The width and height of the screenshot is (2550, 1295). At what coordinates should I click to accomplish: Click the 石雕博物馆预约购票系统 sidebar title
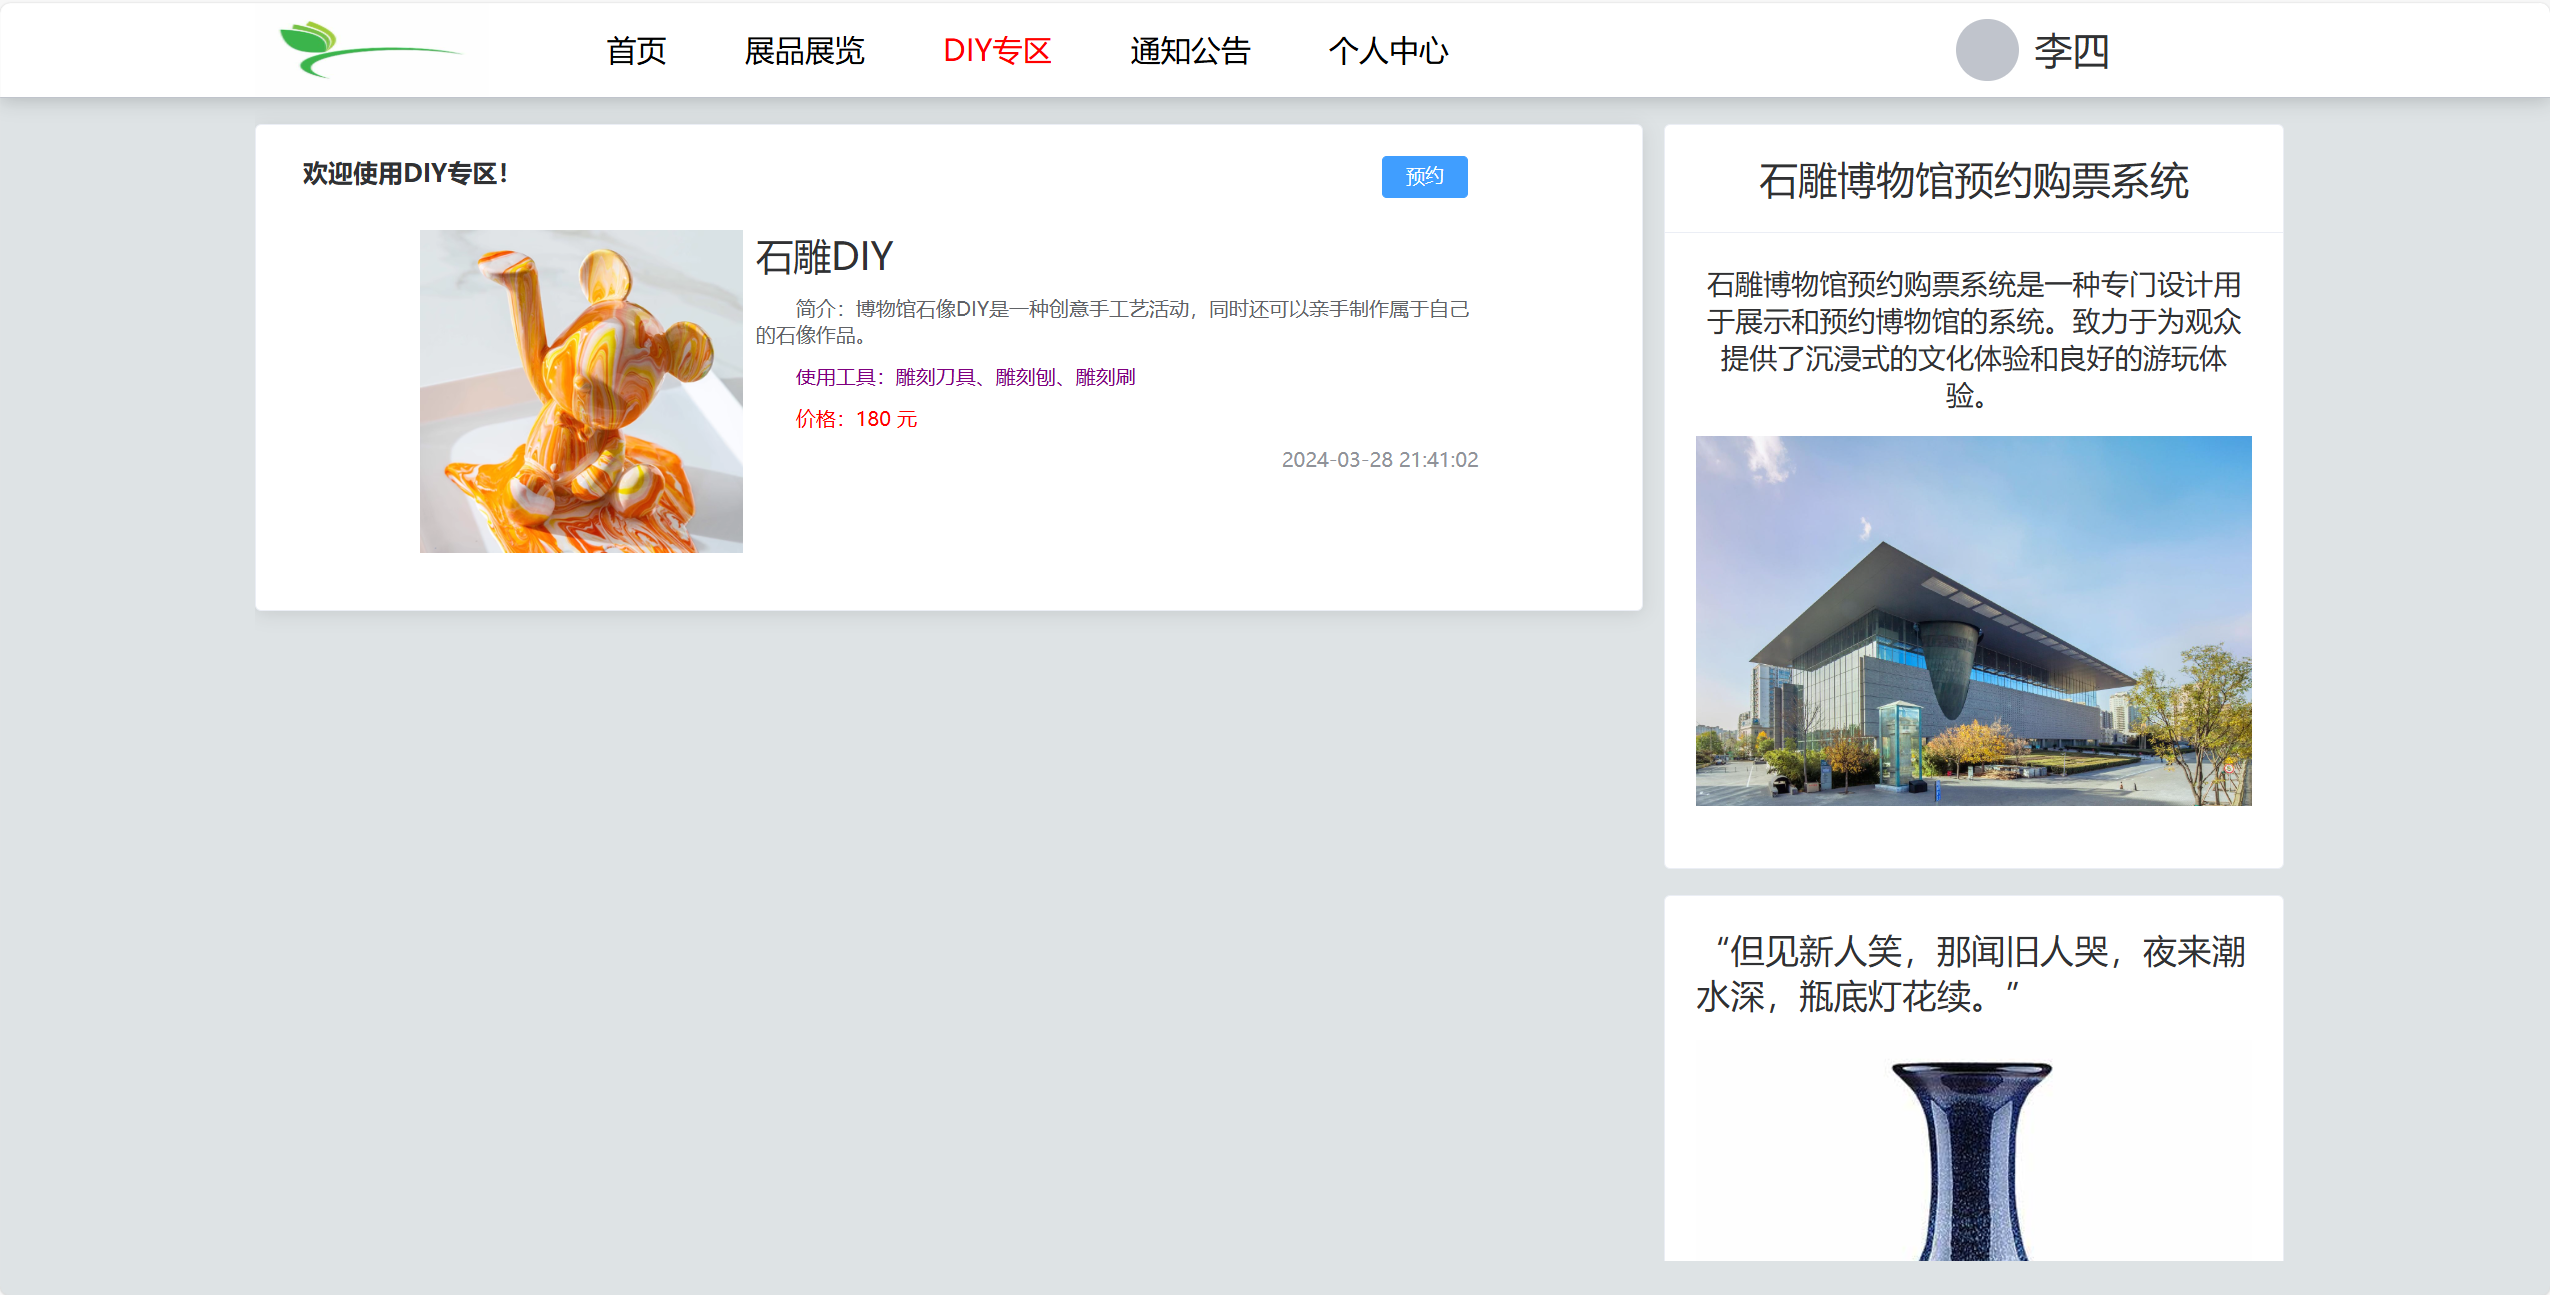coord(1973,181)
